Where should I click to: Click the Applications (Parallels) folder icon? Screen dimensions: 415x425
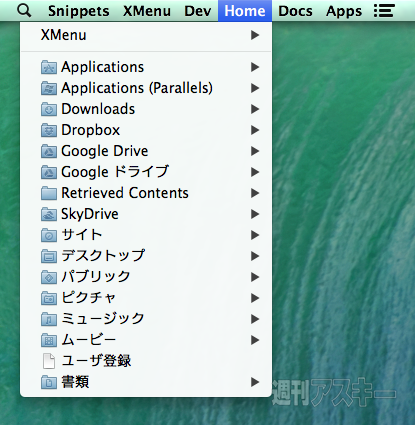click(49, 88)
